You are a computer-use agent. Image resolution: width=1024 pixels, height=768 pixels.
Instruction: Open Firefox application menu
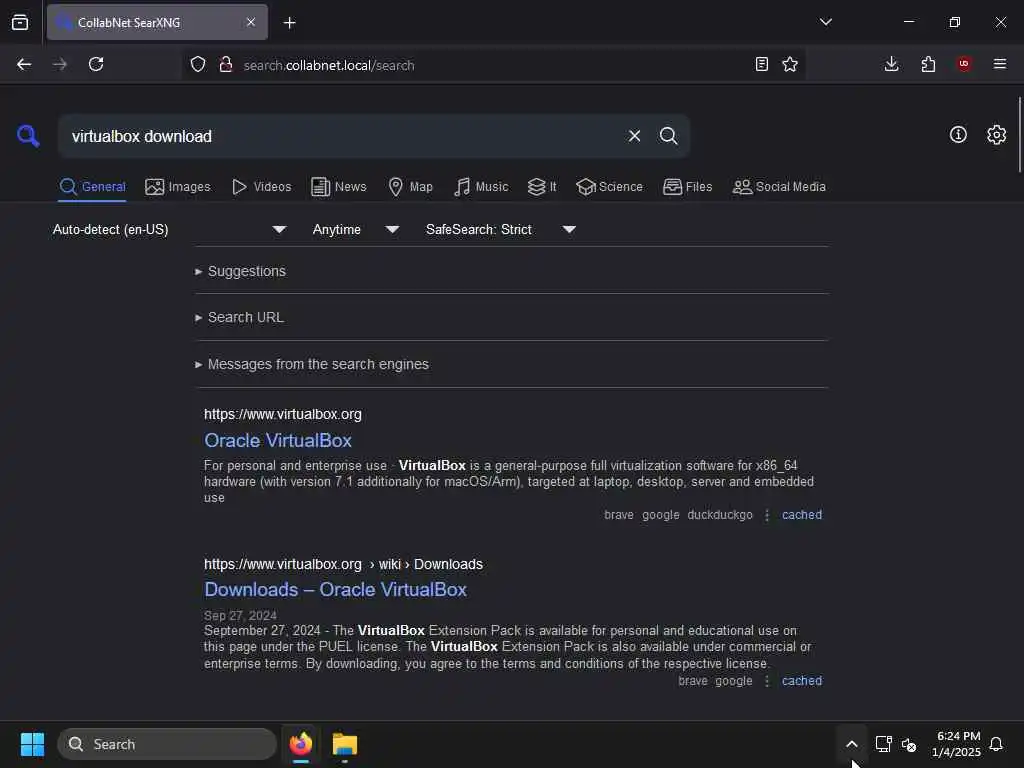point(1000,64)
